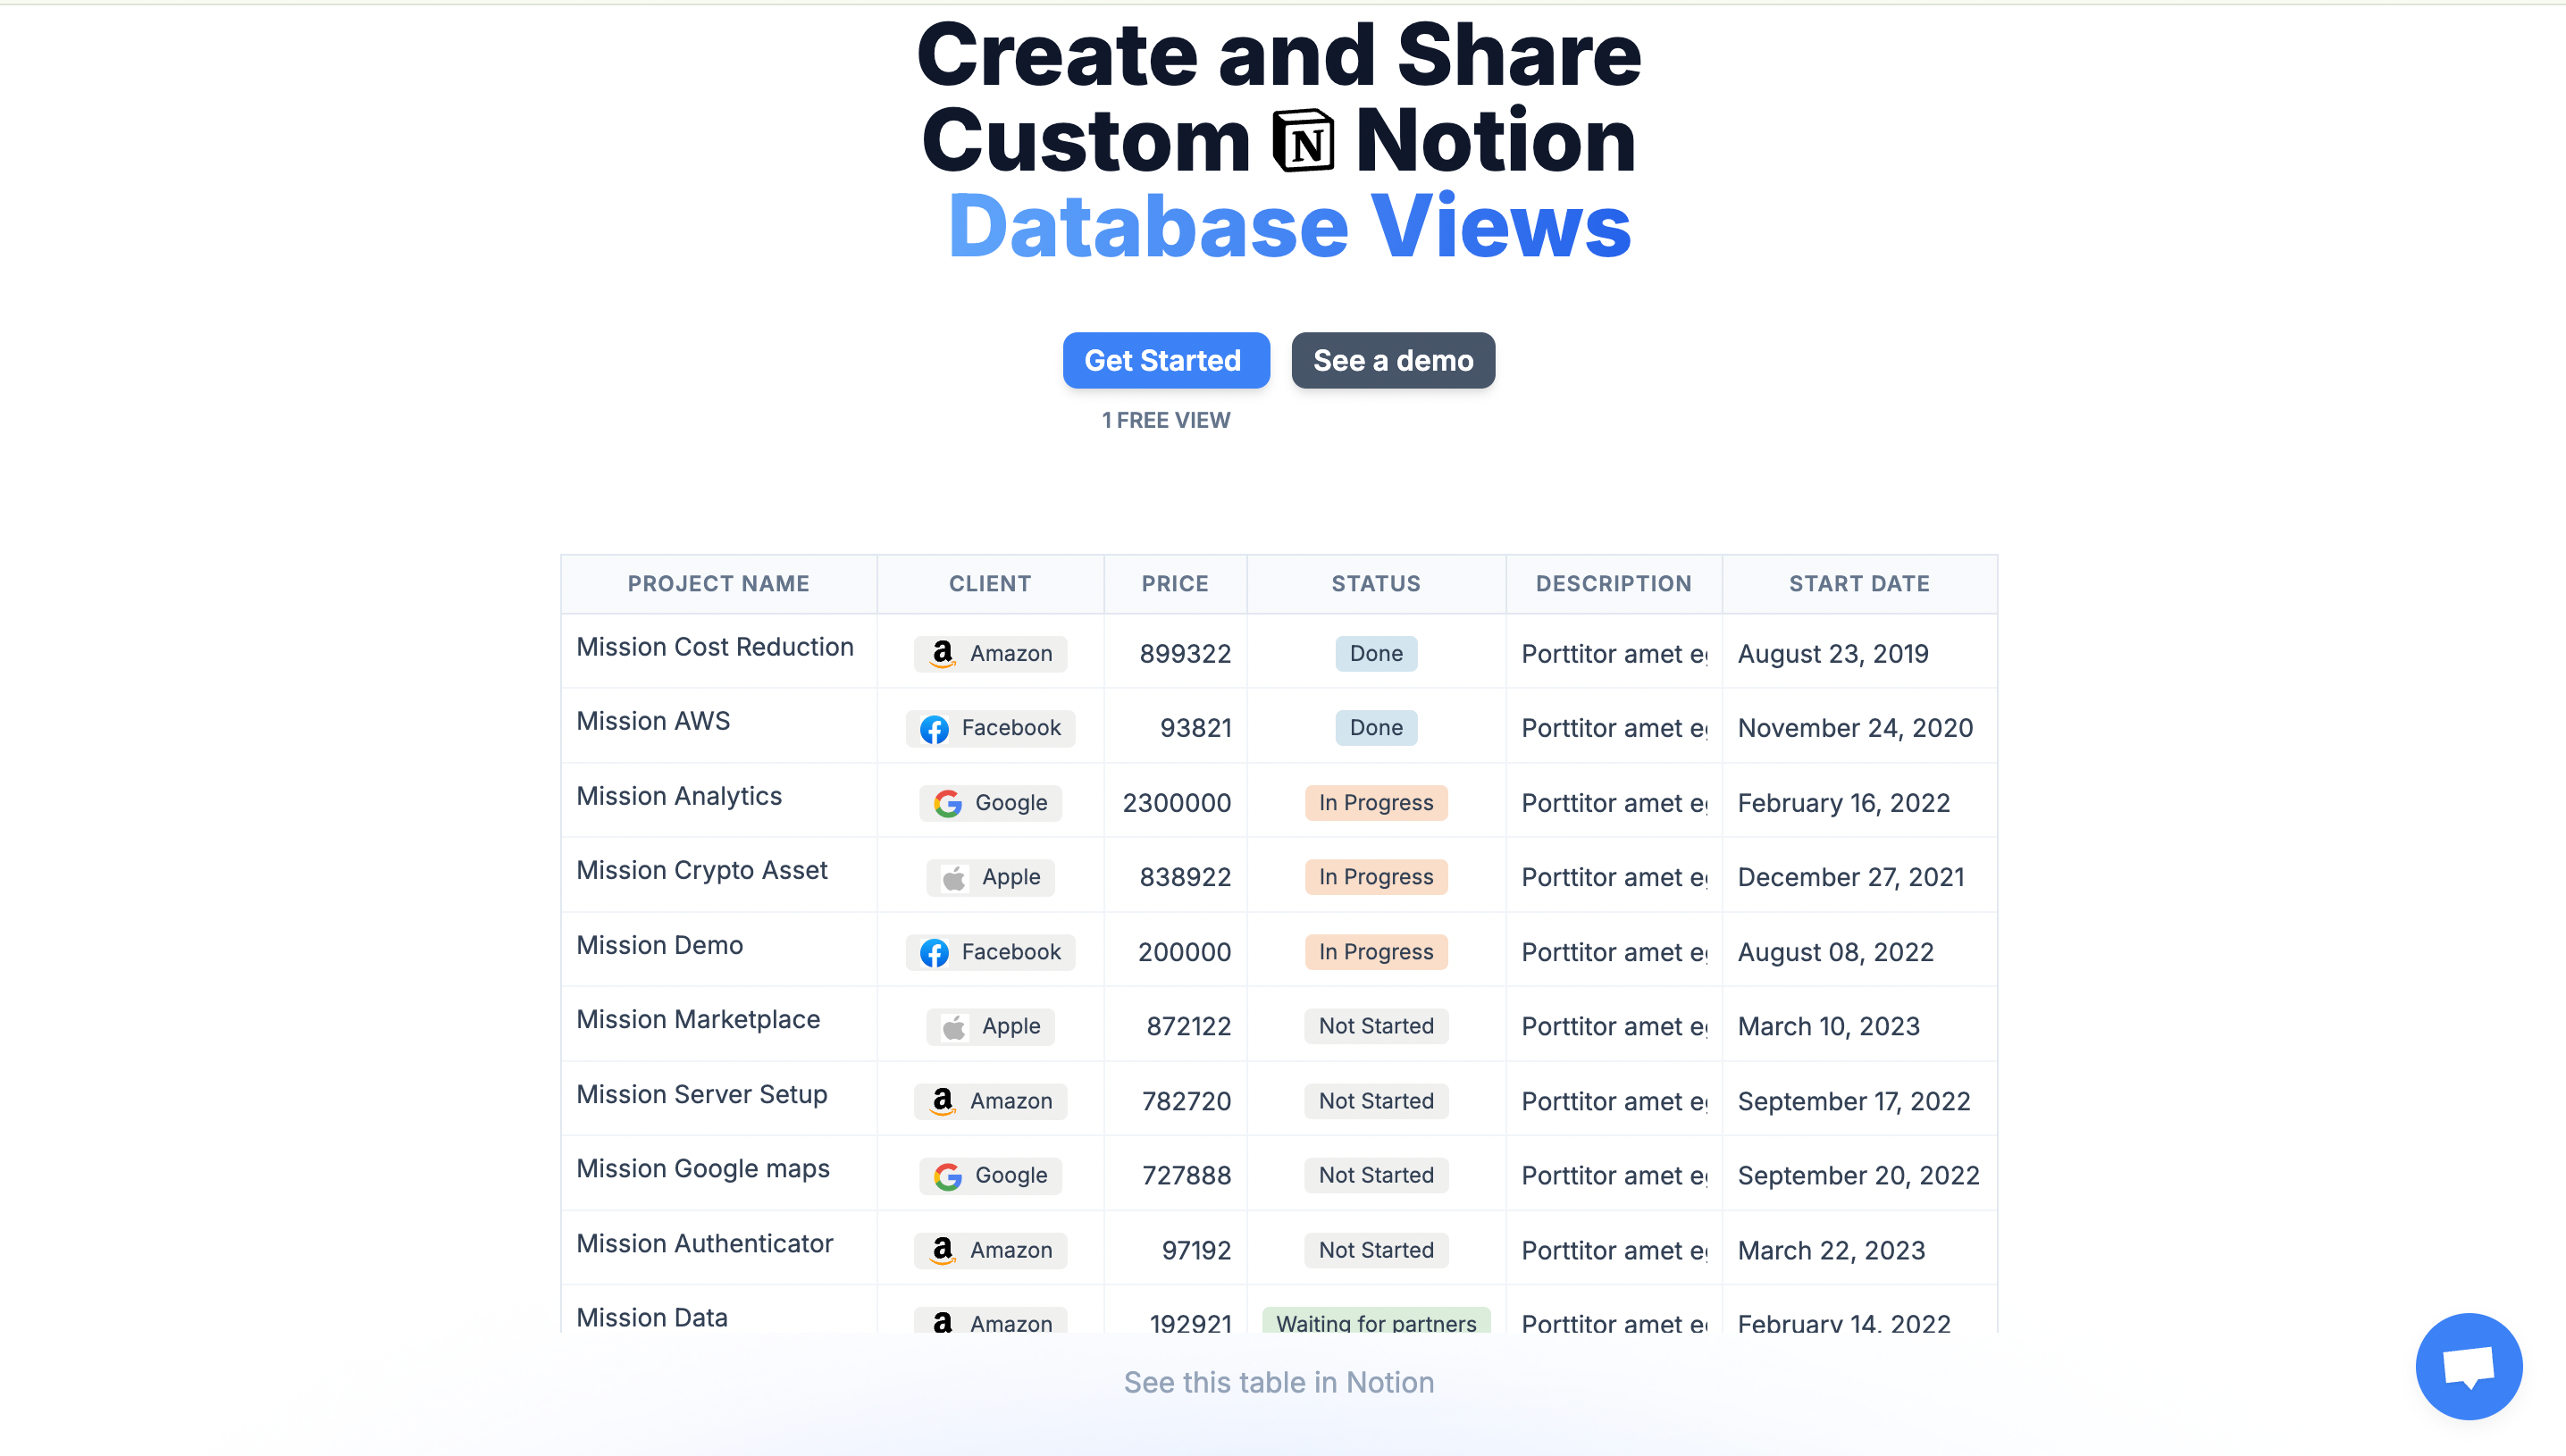Click the start date March 22, 2023
The image size is (2566, 1456).
click(1831, 1250)
